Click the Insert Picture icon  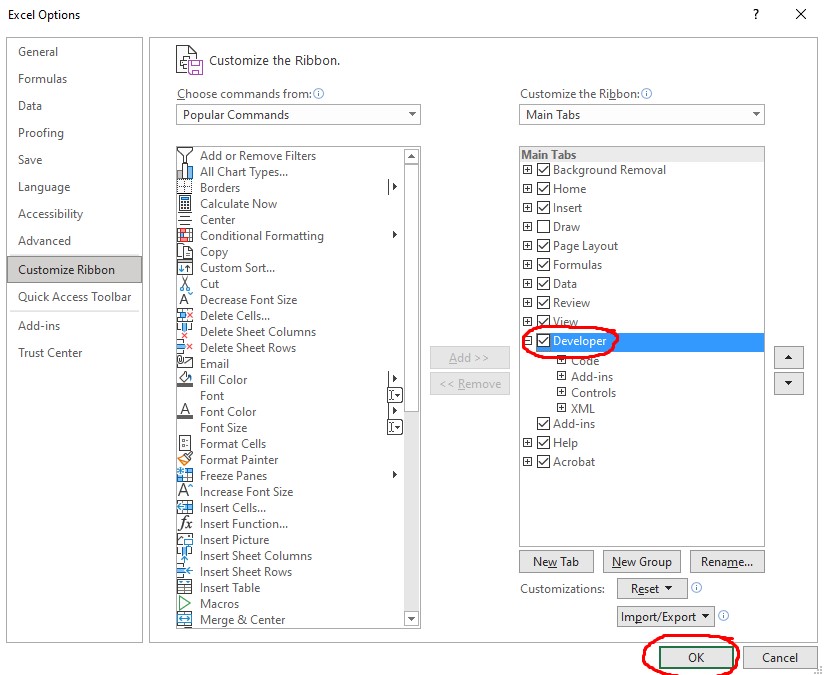[x=184, y=540]
